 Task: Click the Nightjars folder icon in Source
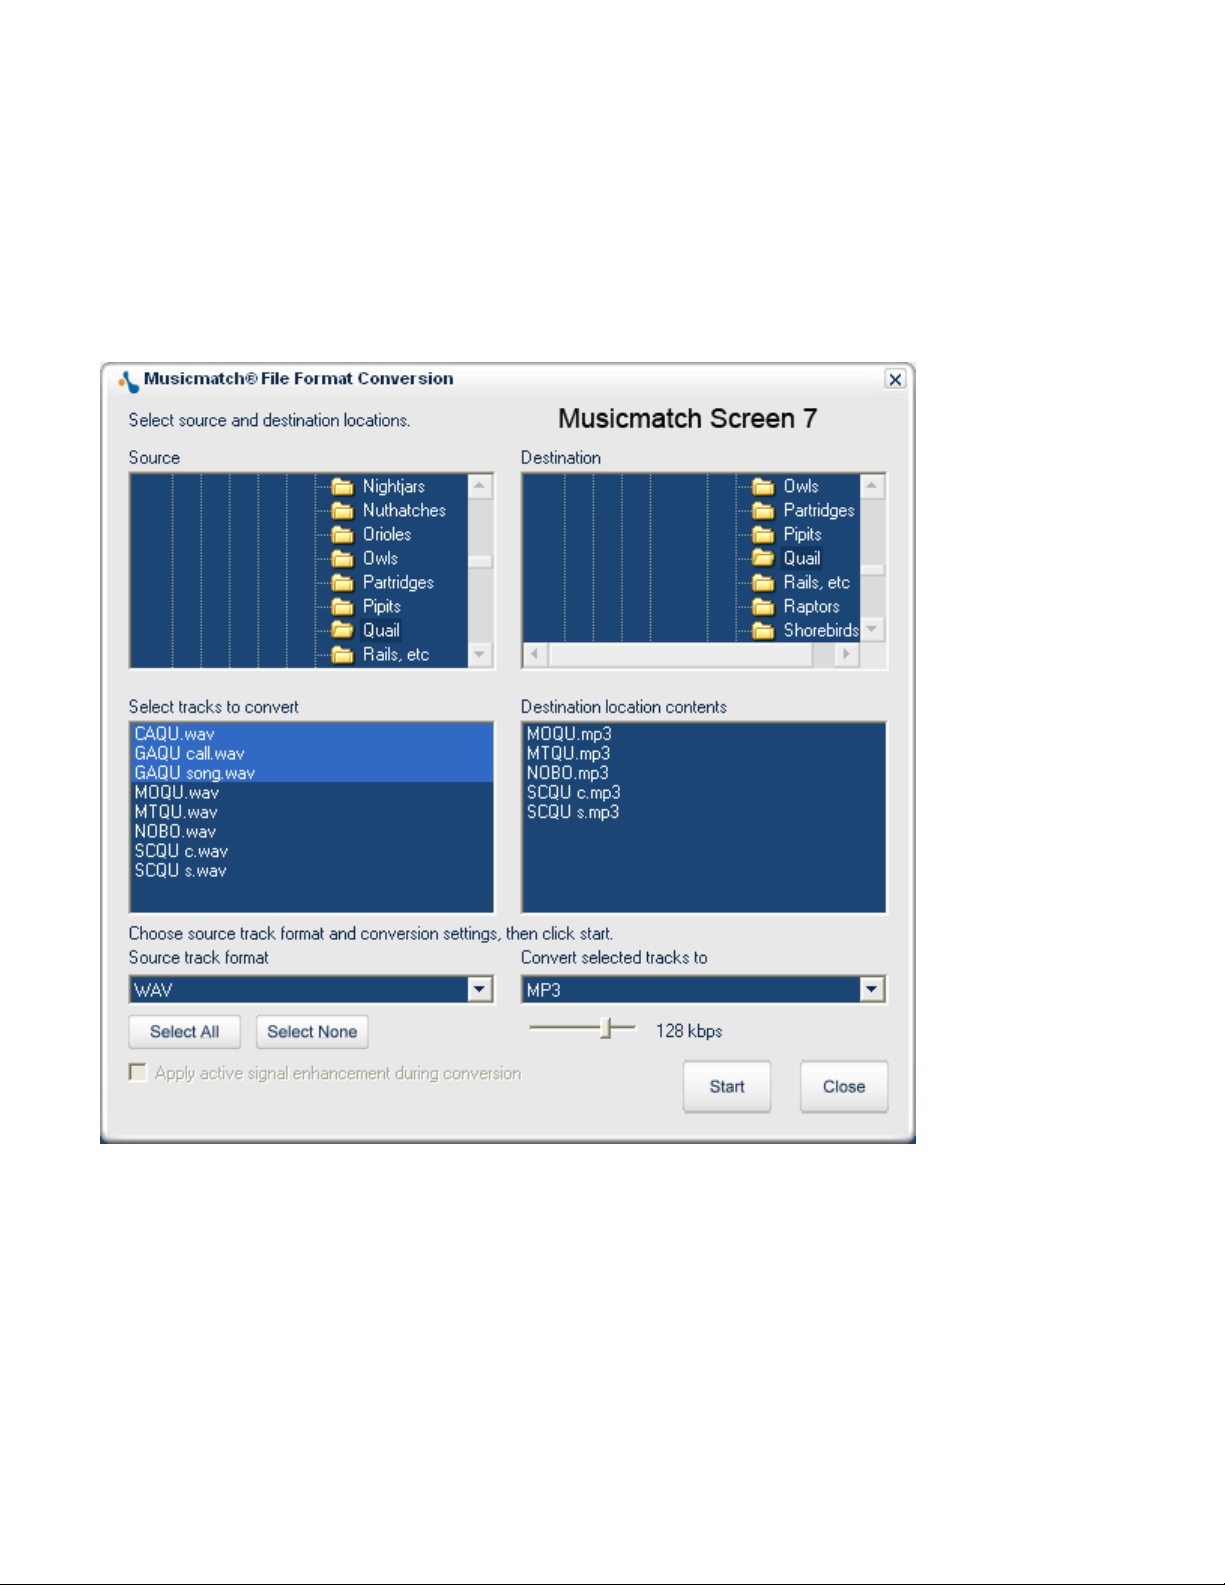coord(343,487)
